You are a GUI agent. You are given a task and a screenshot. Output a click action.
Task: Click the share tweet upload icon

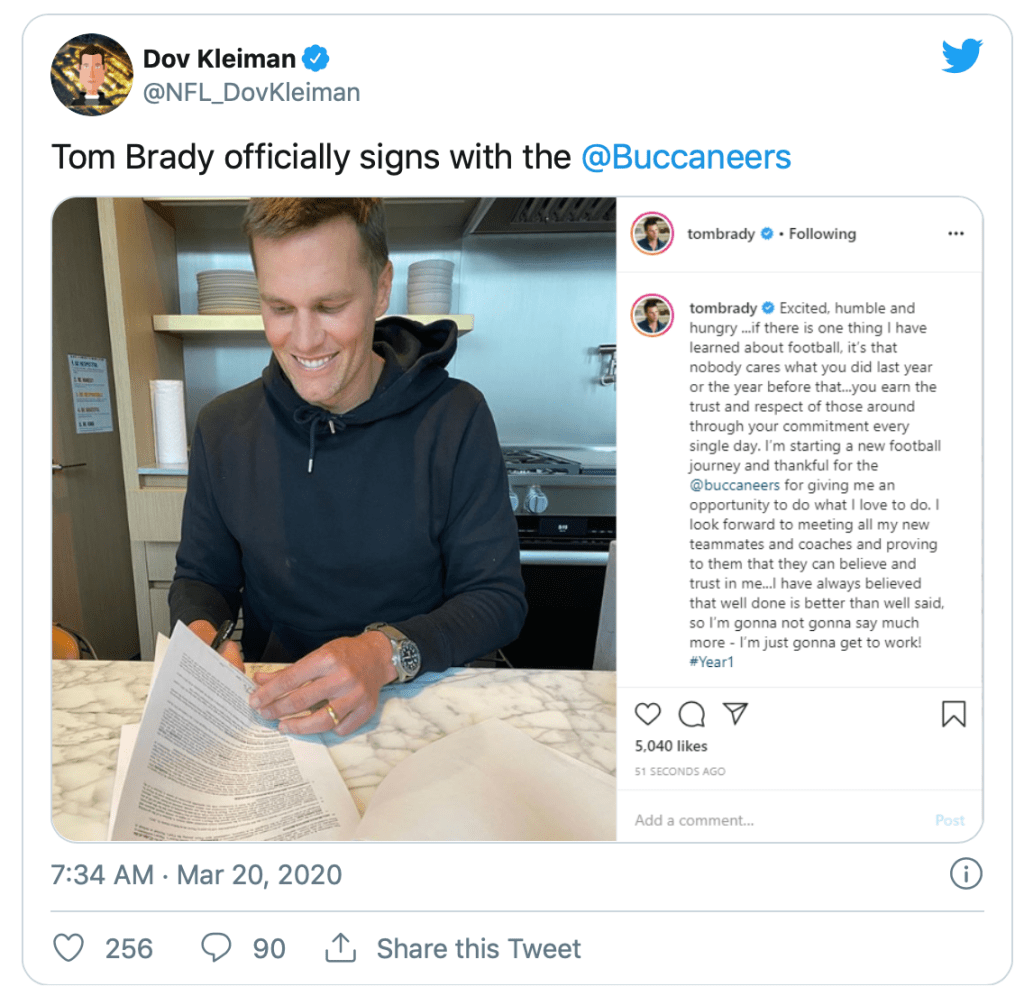pyautogui.click(x=341, y=948)
